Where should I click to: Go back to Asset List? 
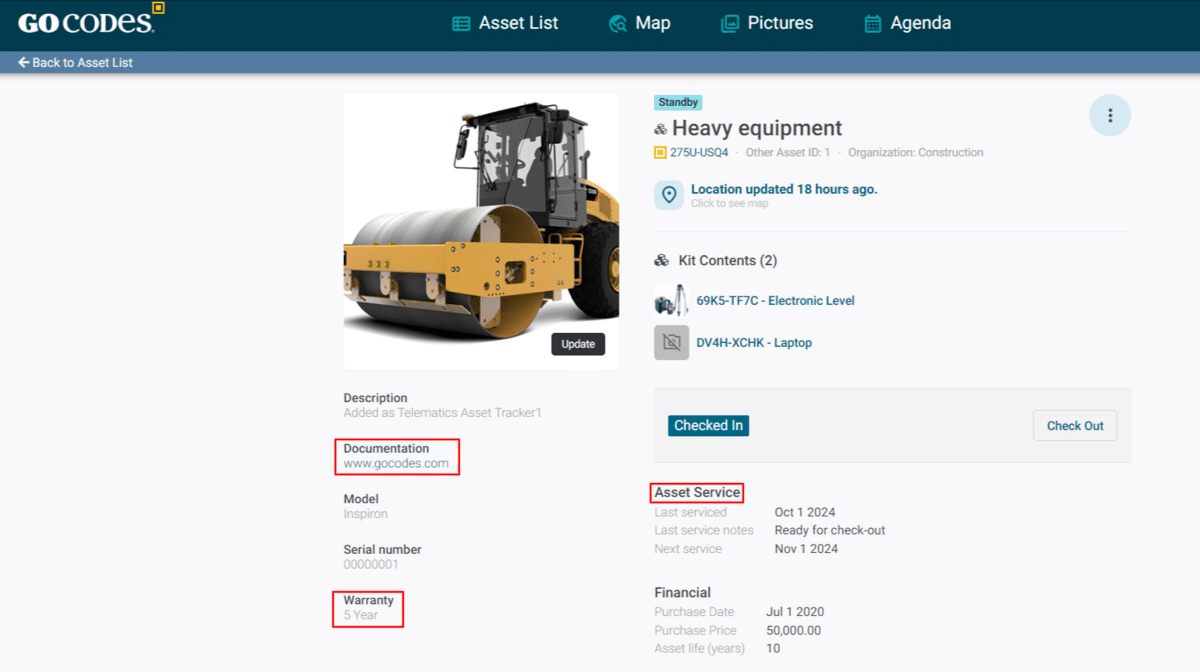(76, 62)
